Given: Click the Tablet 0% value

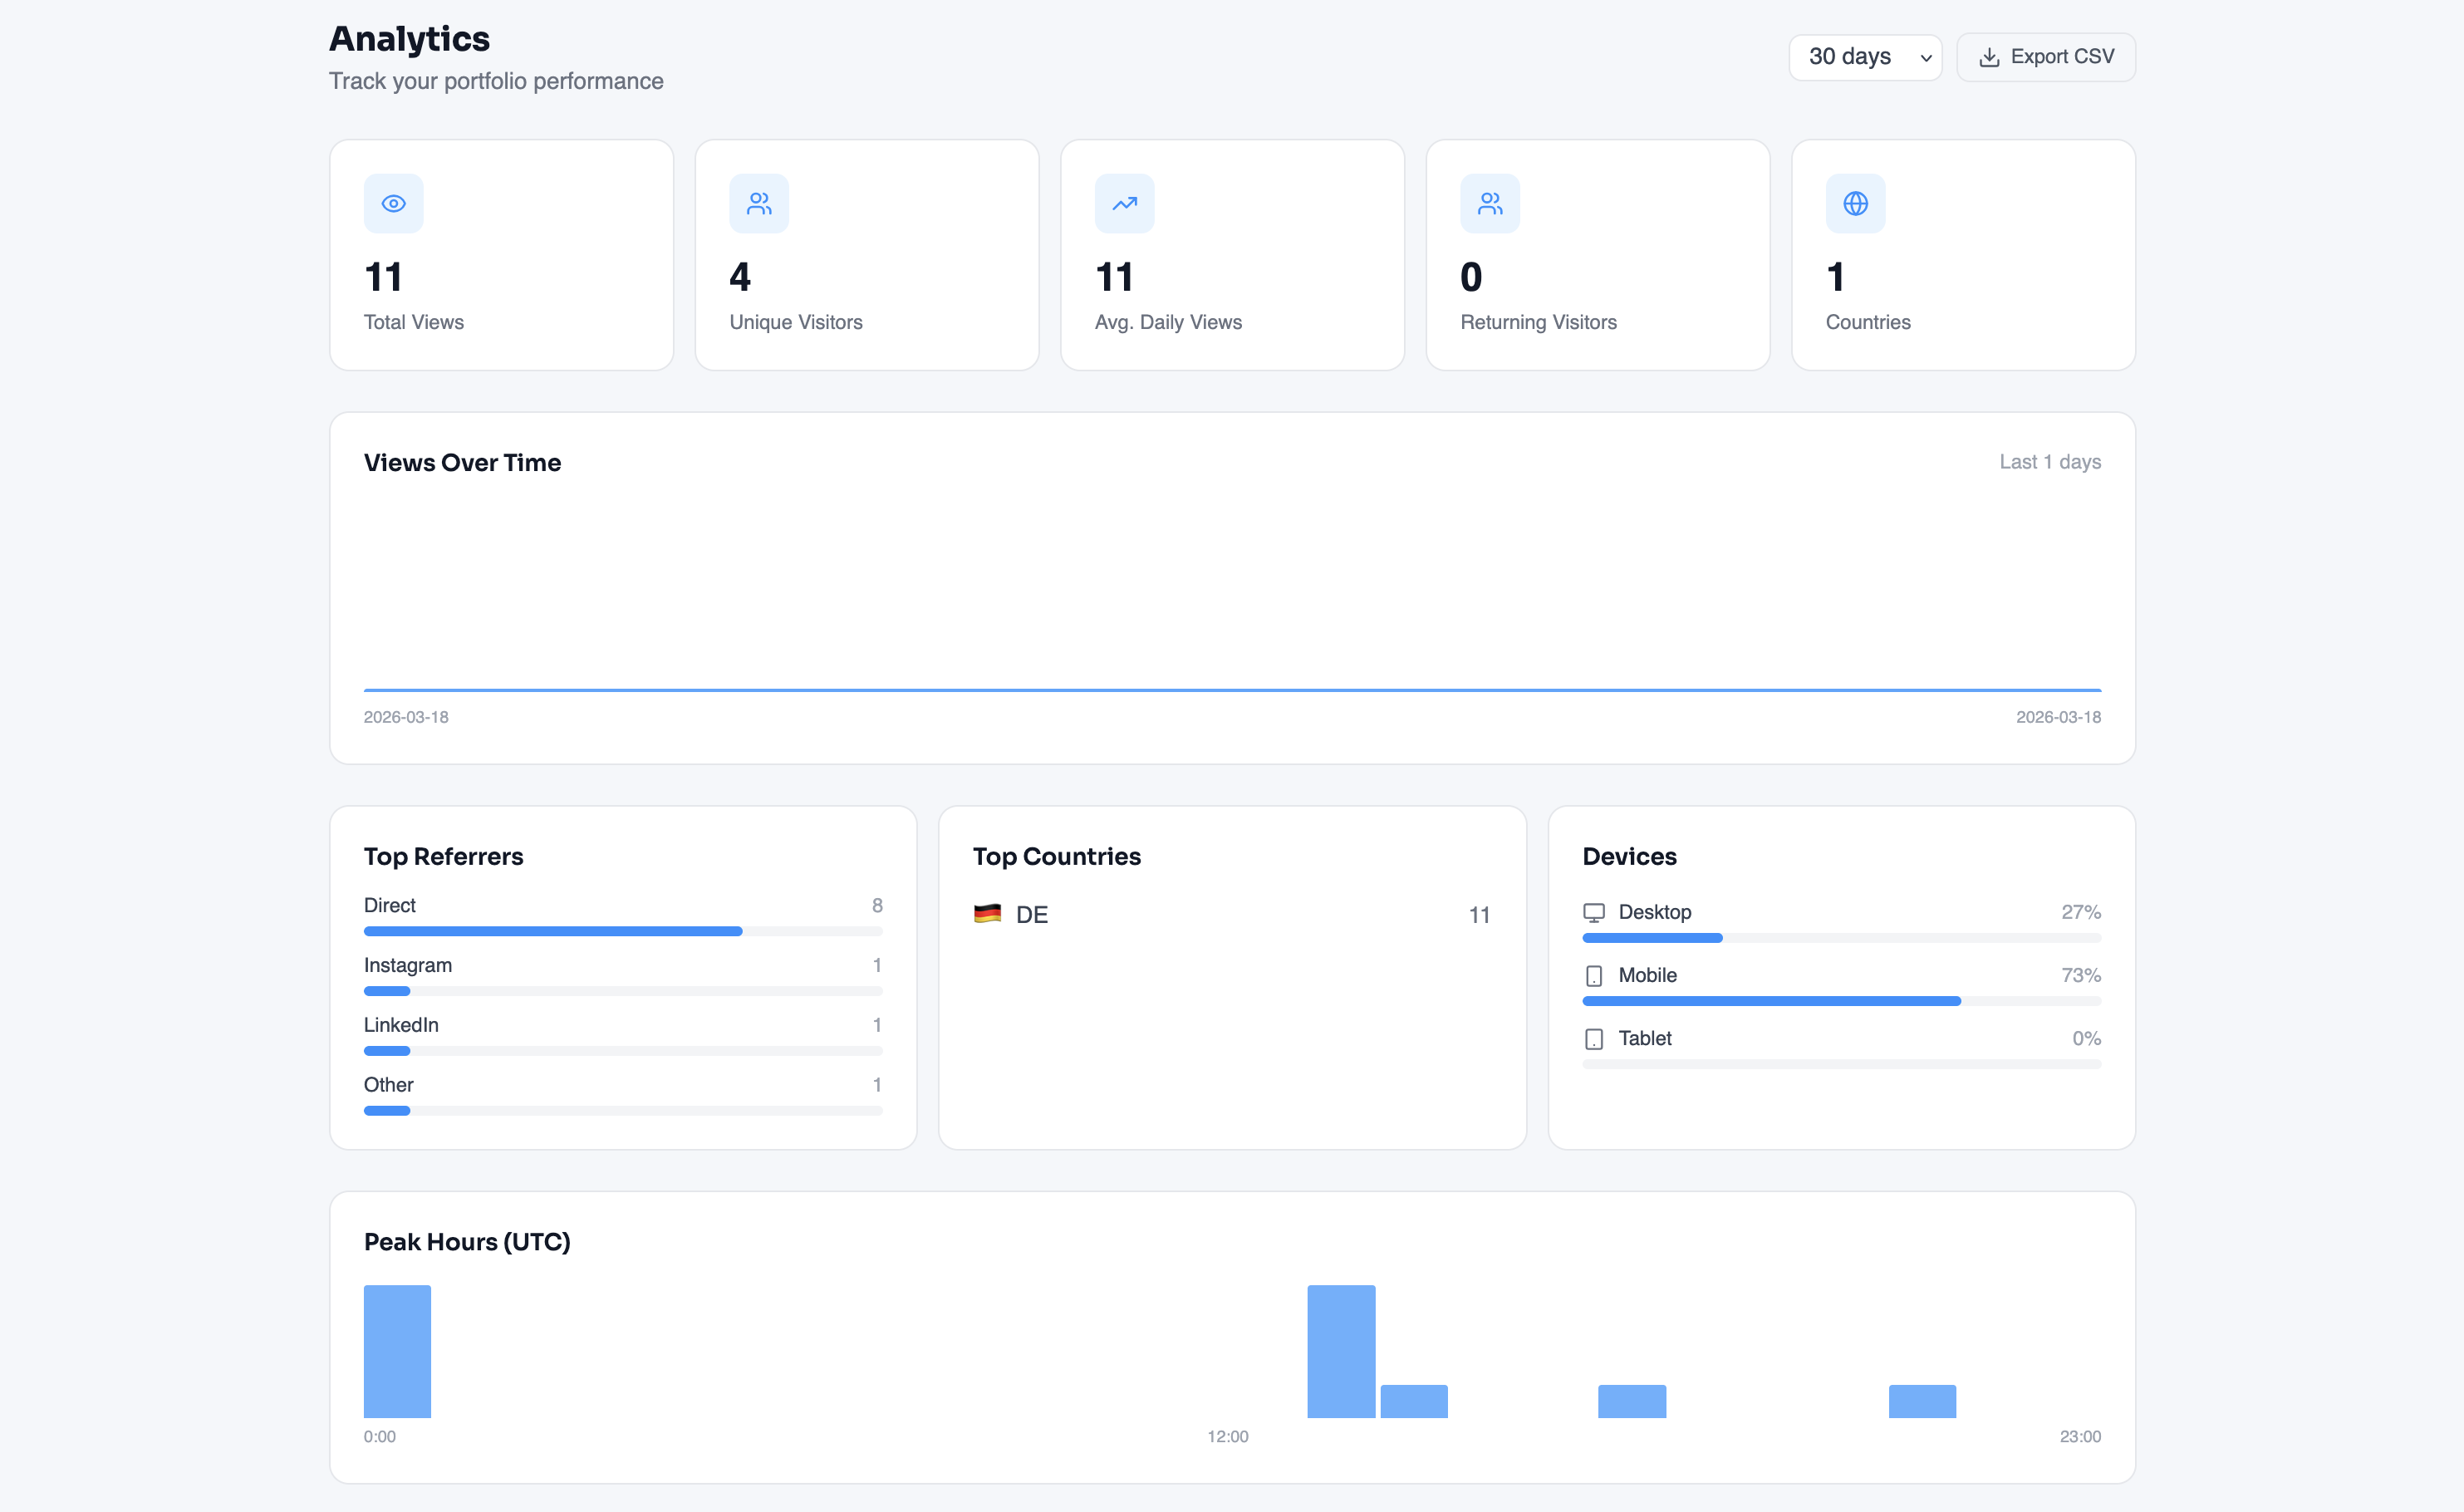Looking at the screenshot, I should [2086, 1039].
